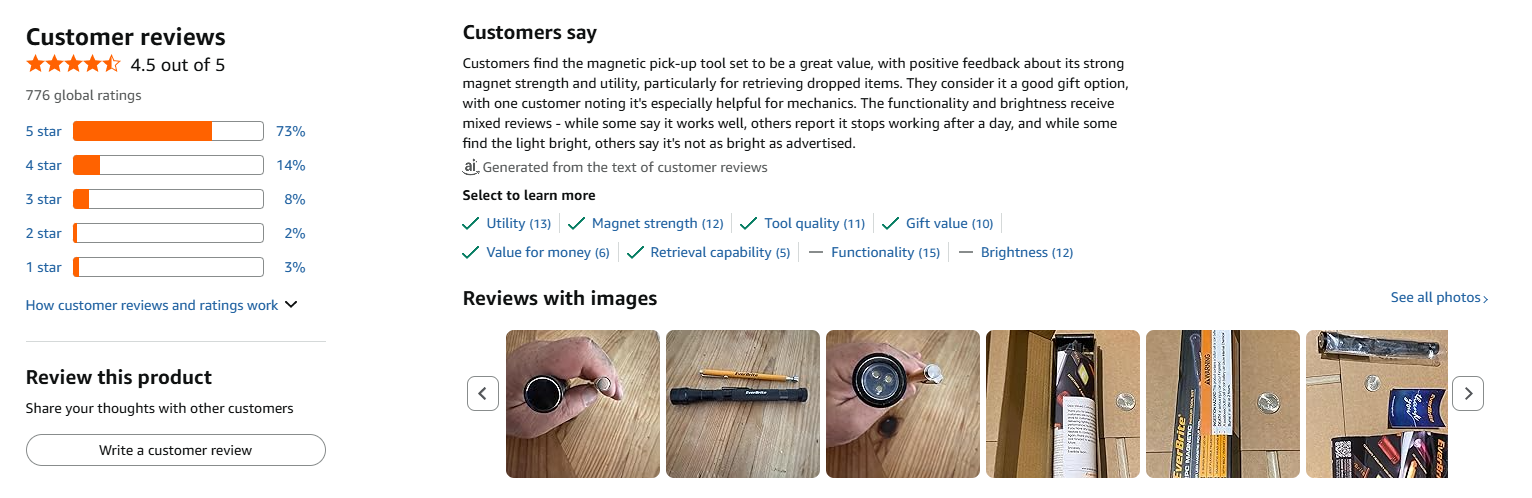Click the 3 star percentage link

pyautogui.click(x=294, y=199)
